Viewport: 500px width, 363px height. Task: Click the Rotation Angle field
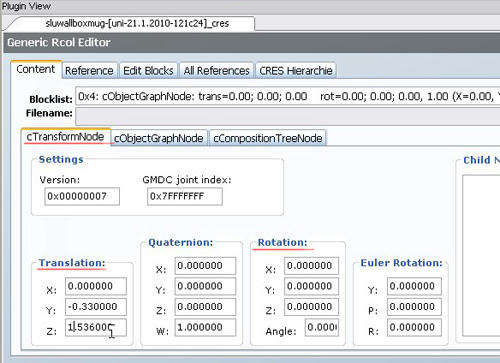click(322, 327)
